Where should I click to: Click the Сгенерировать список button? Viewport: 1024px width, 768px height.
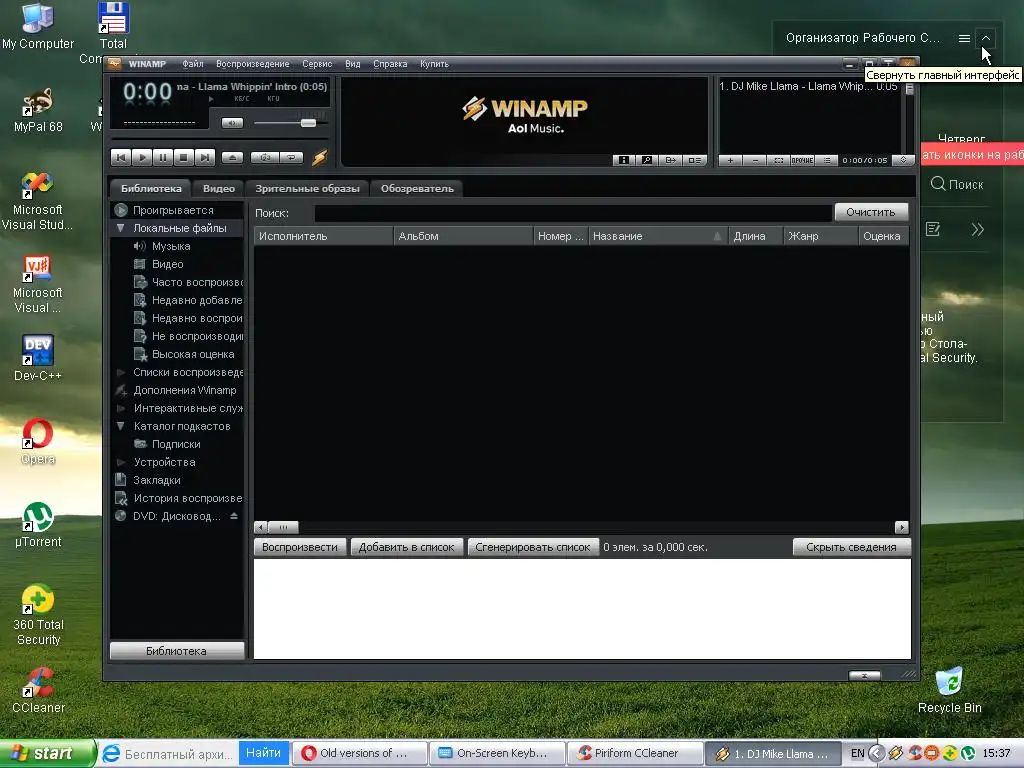[532, 547]
